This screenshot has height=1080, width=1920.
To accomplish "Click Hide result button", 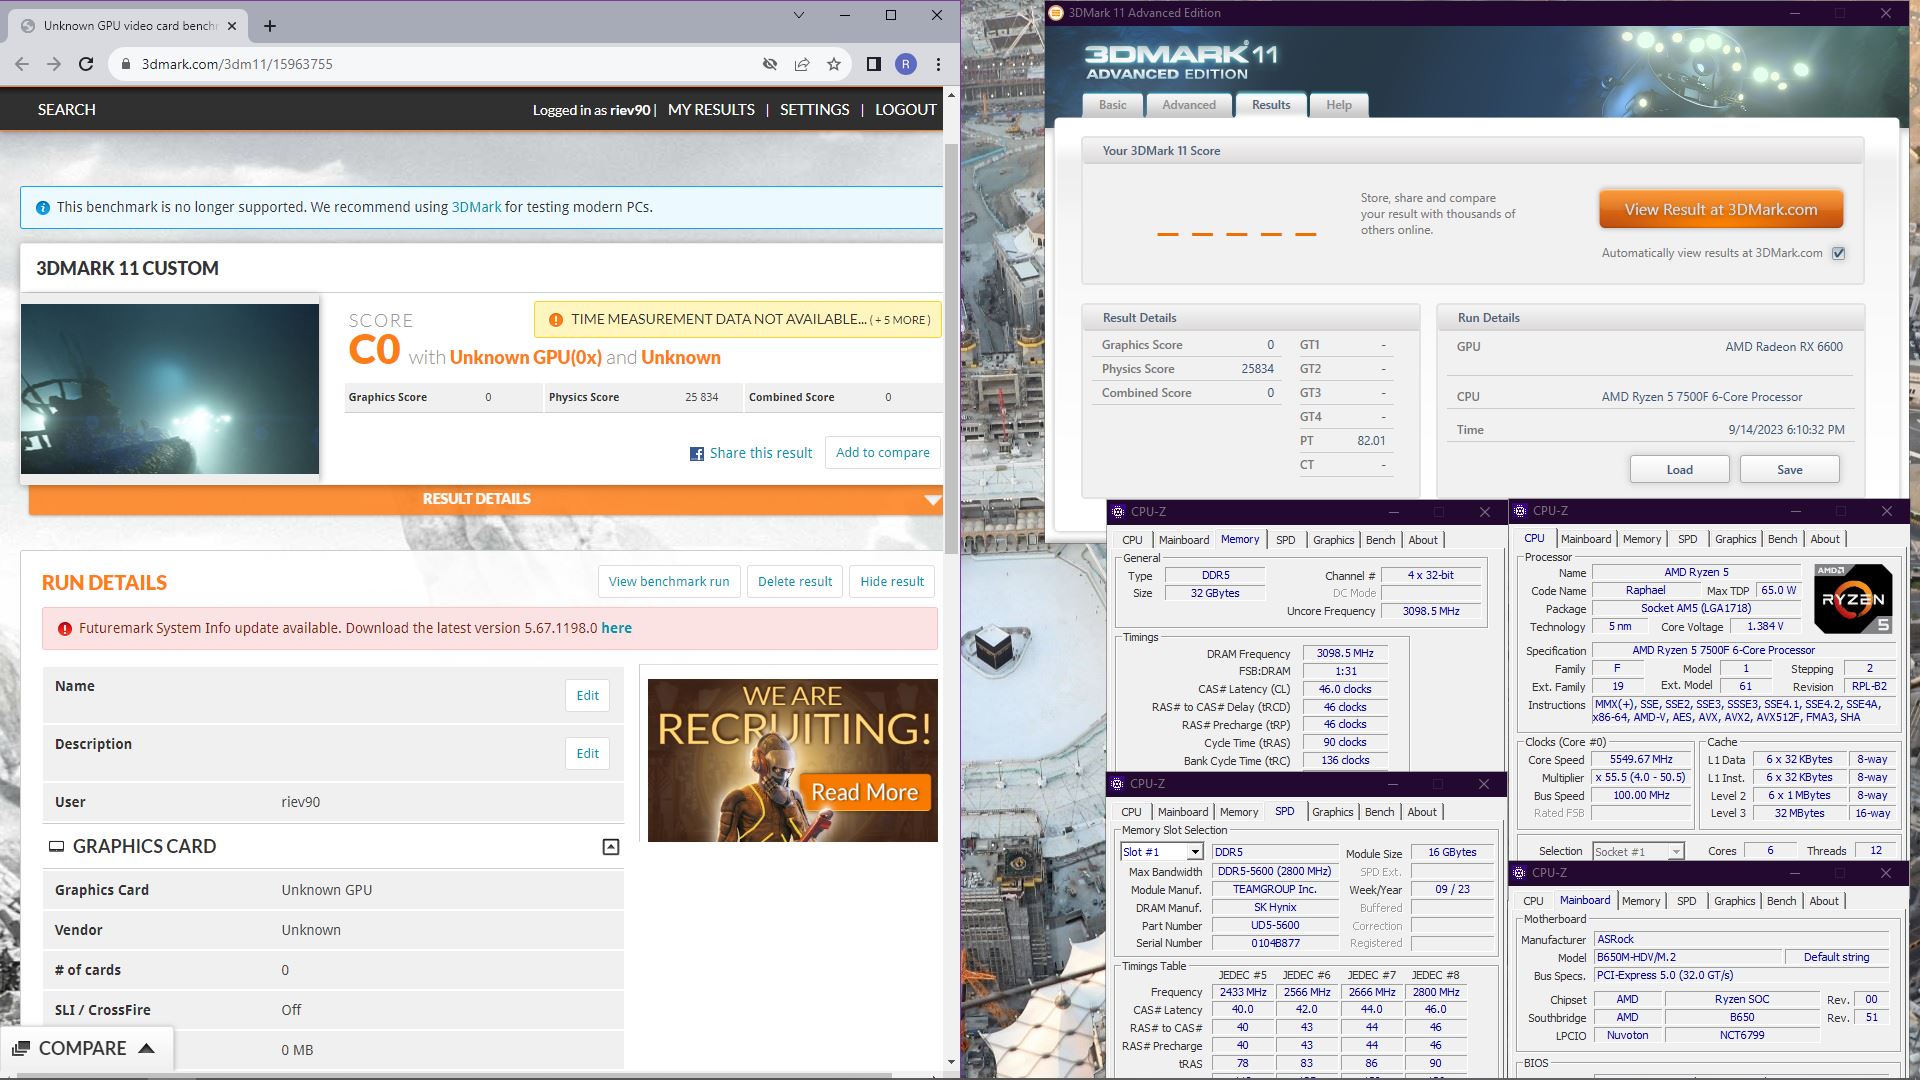I will pos(892,582).
